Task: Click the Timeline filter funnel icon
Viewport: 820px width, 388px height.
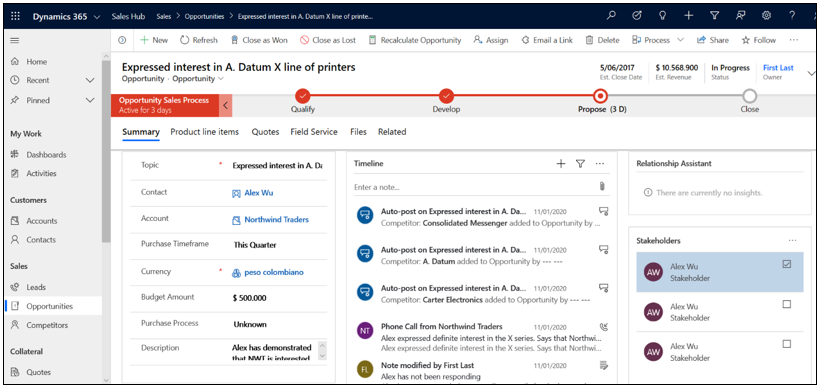Action: pyautogui.click(x=580, y=164)
